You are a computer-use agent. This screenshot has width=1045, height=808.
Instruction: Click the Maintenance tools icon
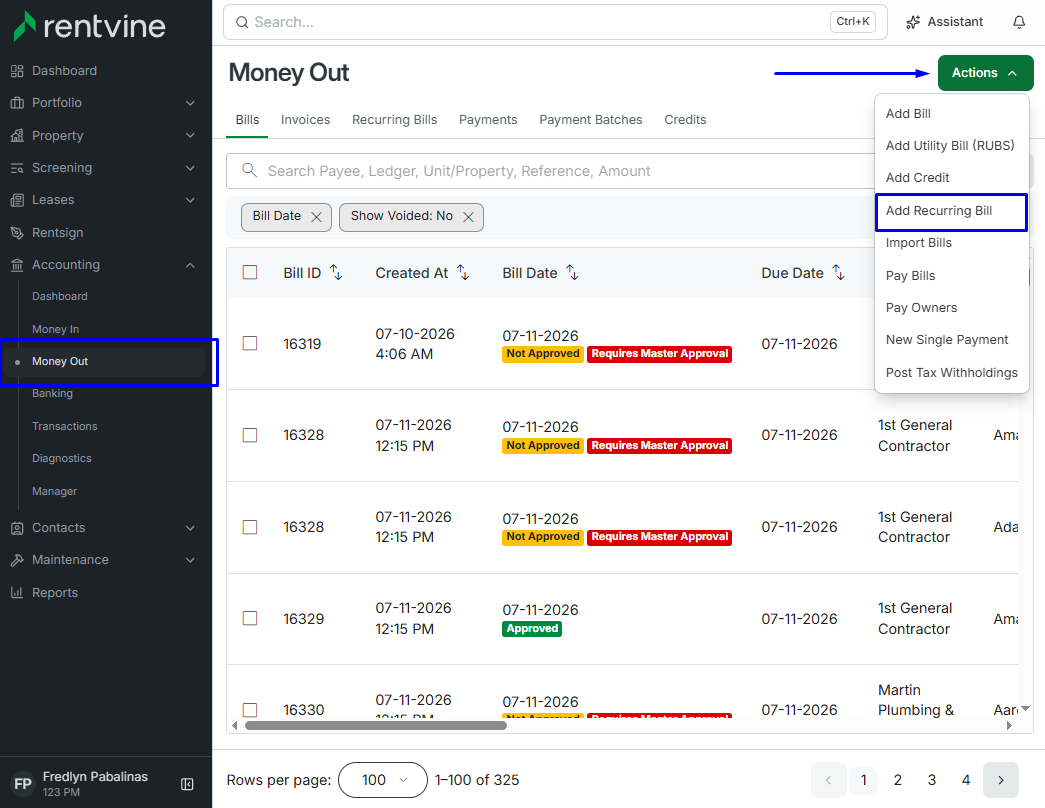(17, 560)
